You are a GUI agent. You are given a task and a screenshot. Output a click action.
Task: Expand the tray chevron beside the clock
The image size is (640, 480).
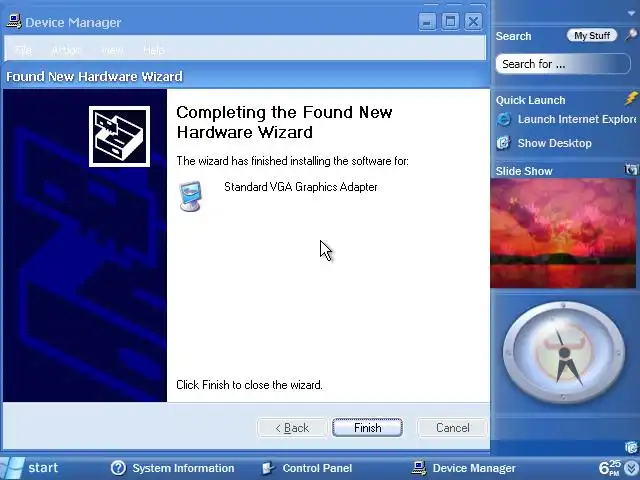[x=632, y=469]
